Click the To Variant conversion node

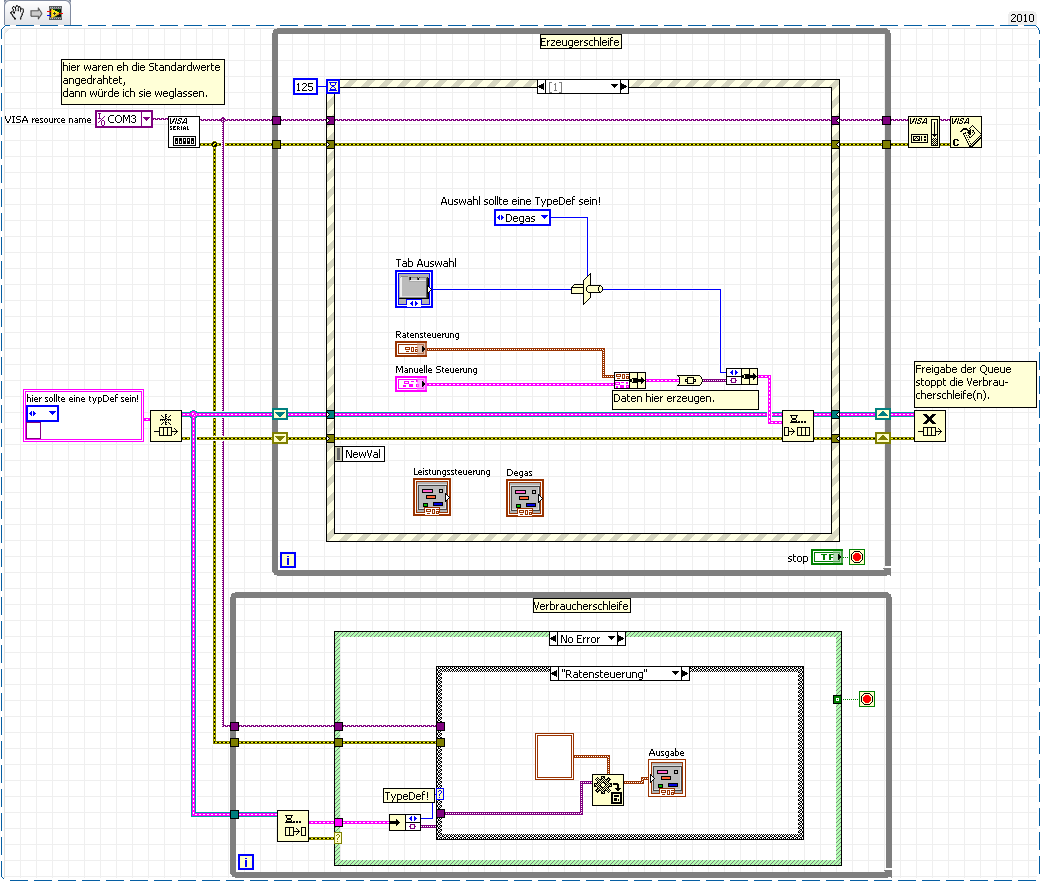(690, 380)
